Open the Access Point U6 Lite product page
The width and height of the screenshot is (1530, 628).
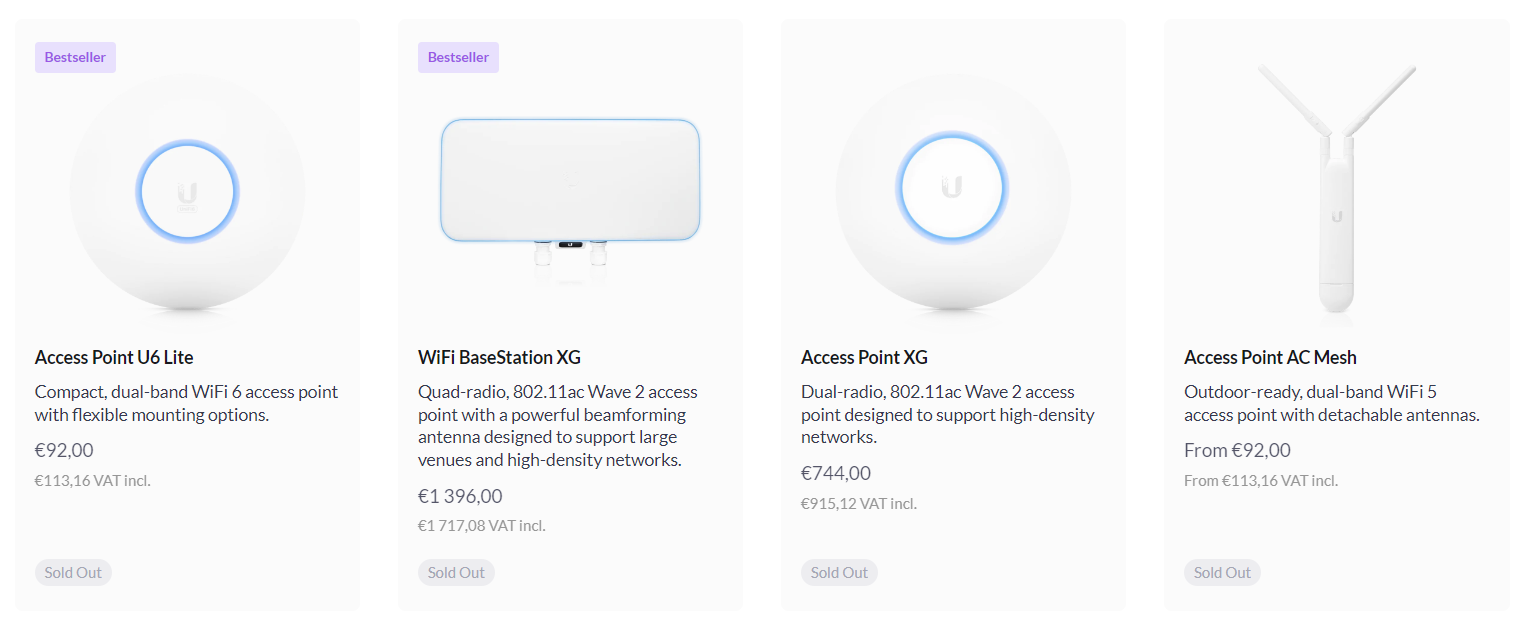click(x=114, y=357)
